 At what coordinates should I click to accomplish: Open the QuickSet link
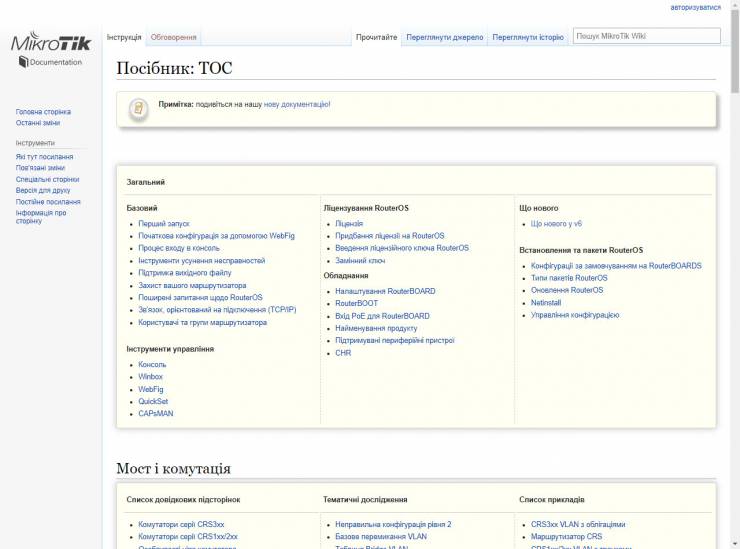tap(153, 401)
